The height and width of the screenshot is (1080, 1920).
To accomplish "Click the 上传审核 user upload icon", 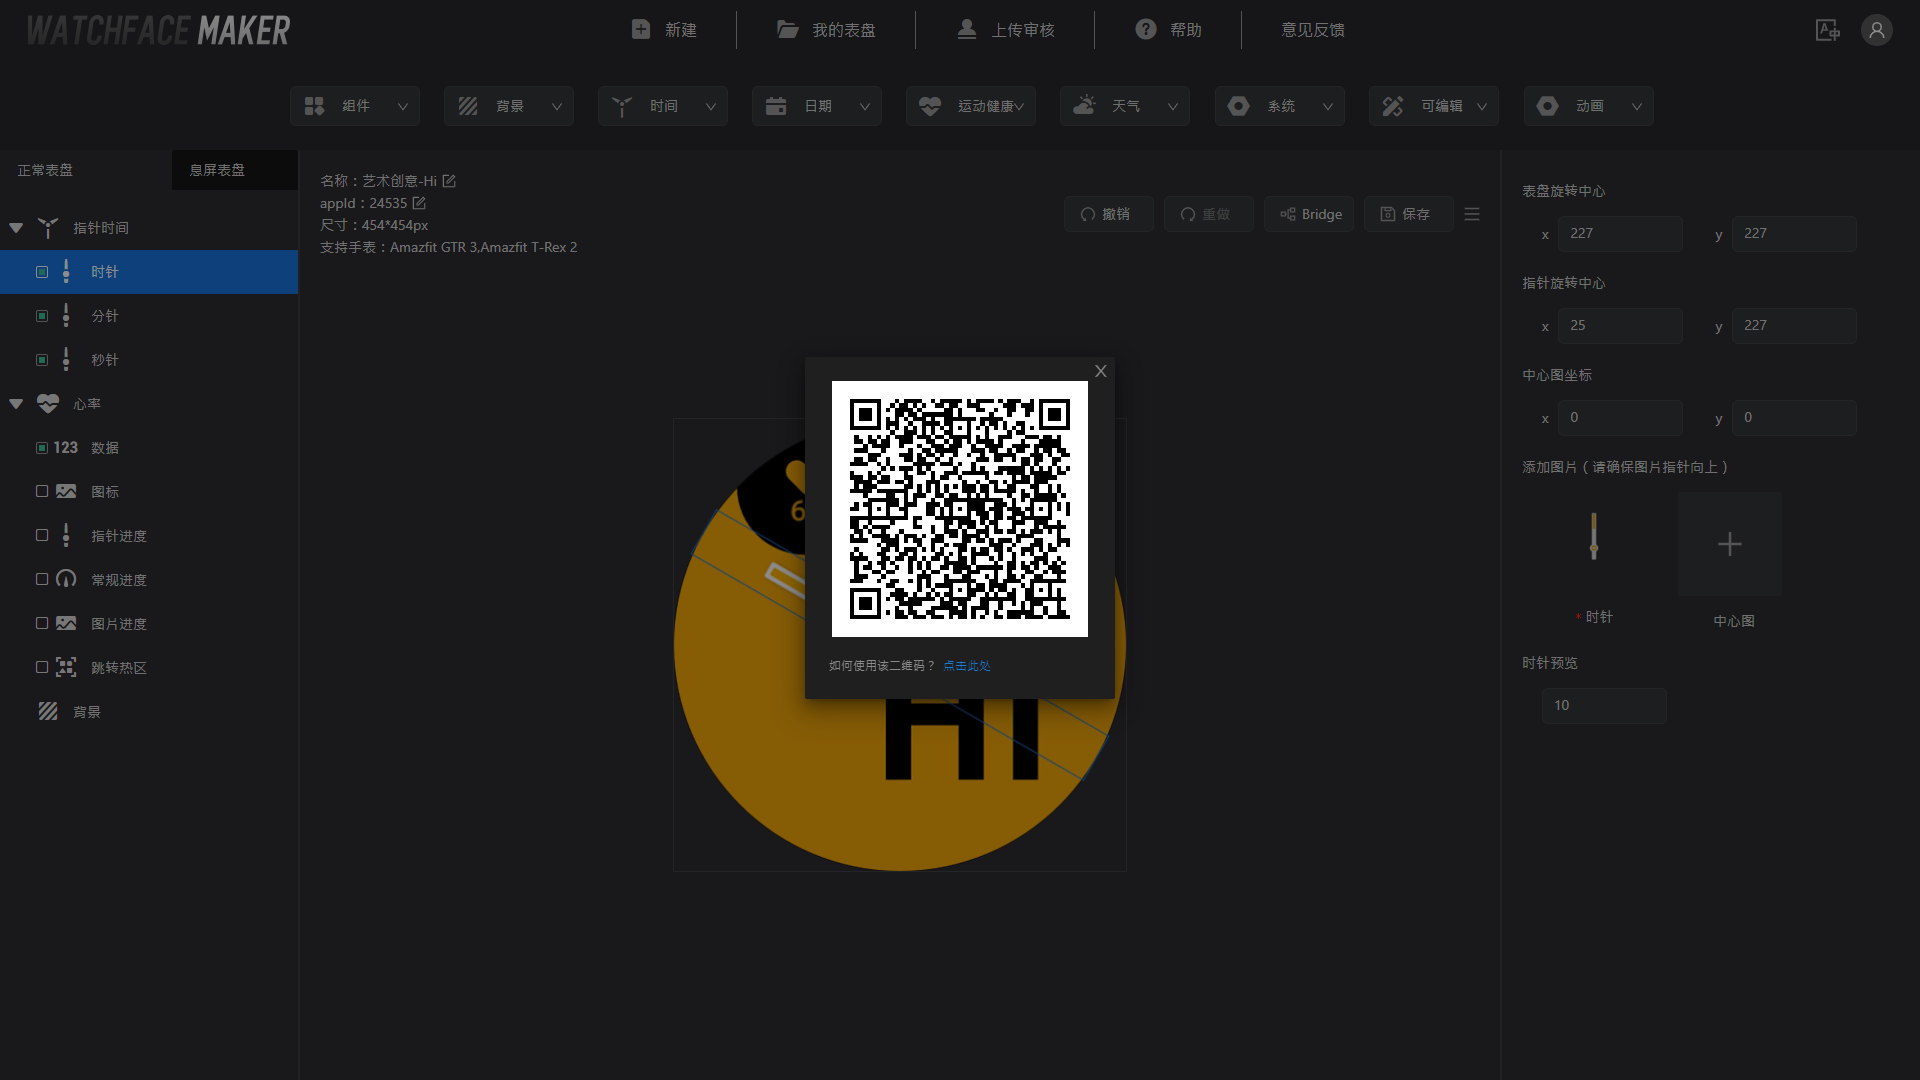I will (967, 30).
